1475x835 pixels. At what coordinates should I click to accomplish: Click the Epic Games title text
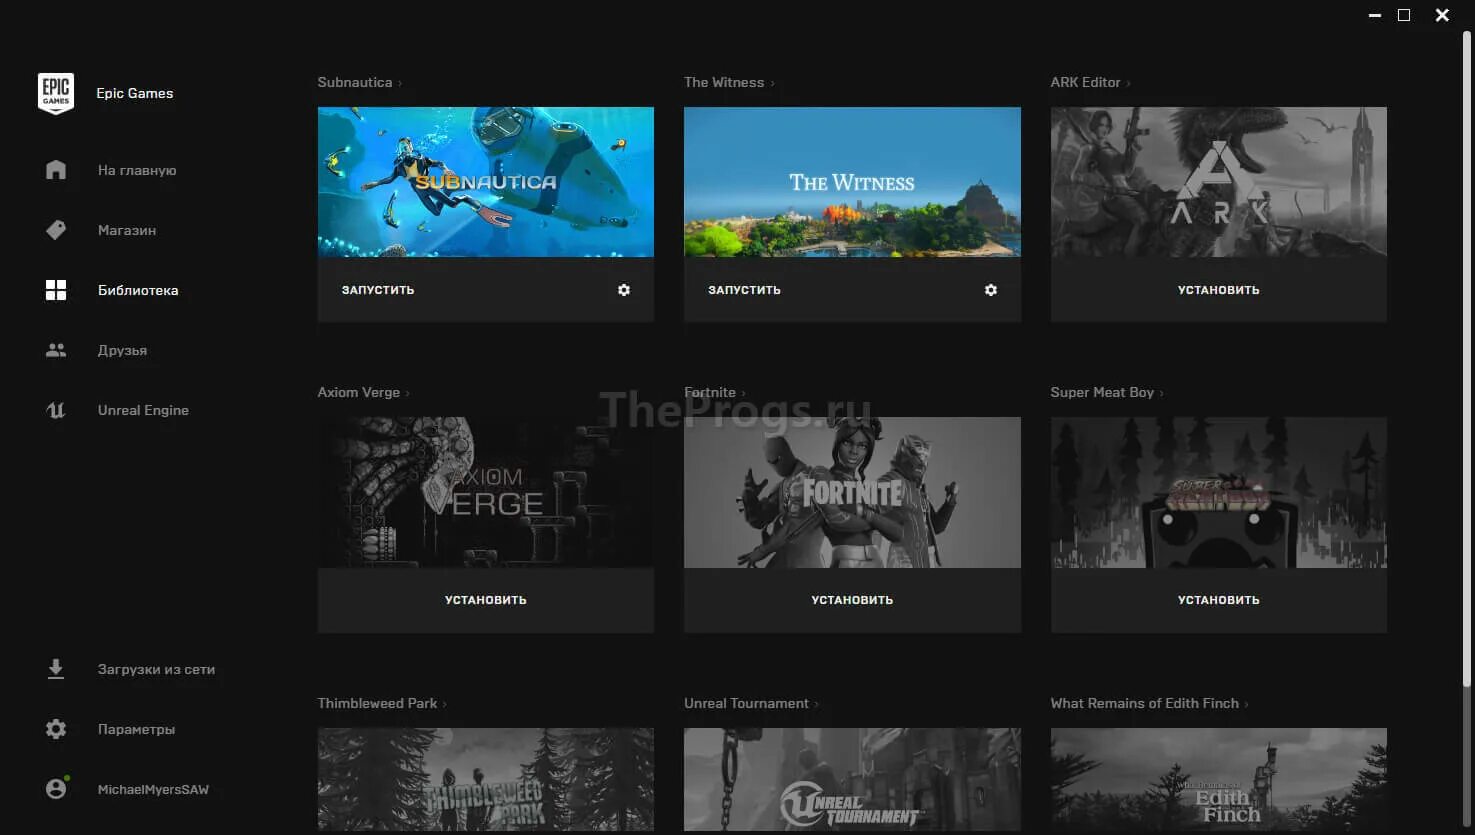tap(135, 93)
